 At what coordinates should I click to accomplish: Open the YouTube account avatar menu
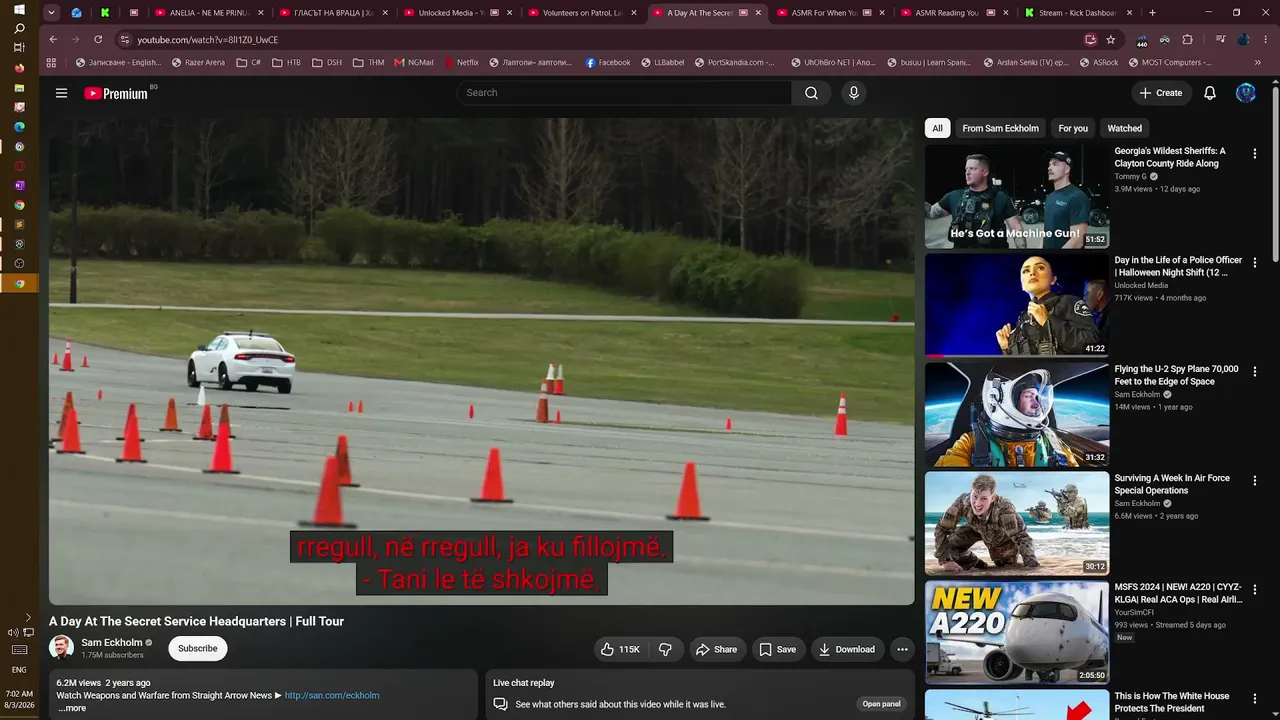[x=1246, y=93]
